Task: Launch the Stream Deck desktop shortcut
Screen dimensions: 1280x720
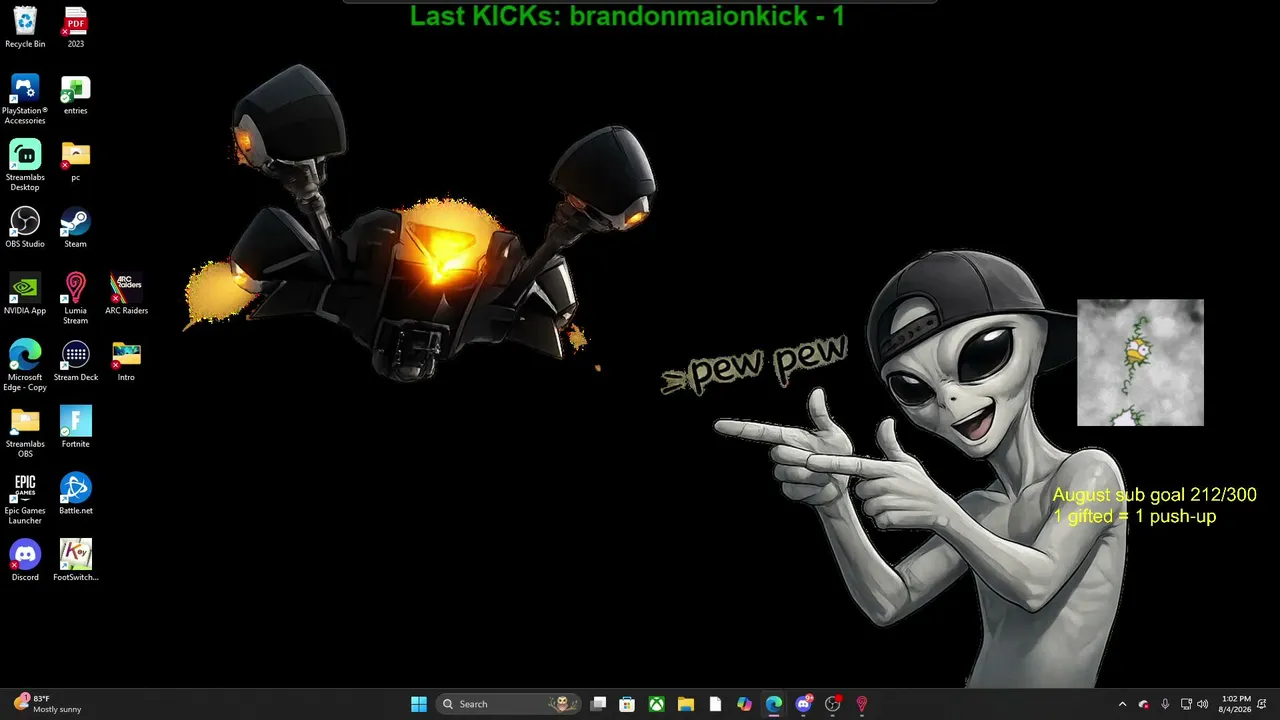Action: (x=76, y=361)
